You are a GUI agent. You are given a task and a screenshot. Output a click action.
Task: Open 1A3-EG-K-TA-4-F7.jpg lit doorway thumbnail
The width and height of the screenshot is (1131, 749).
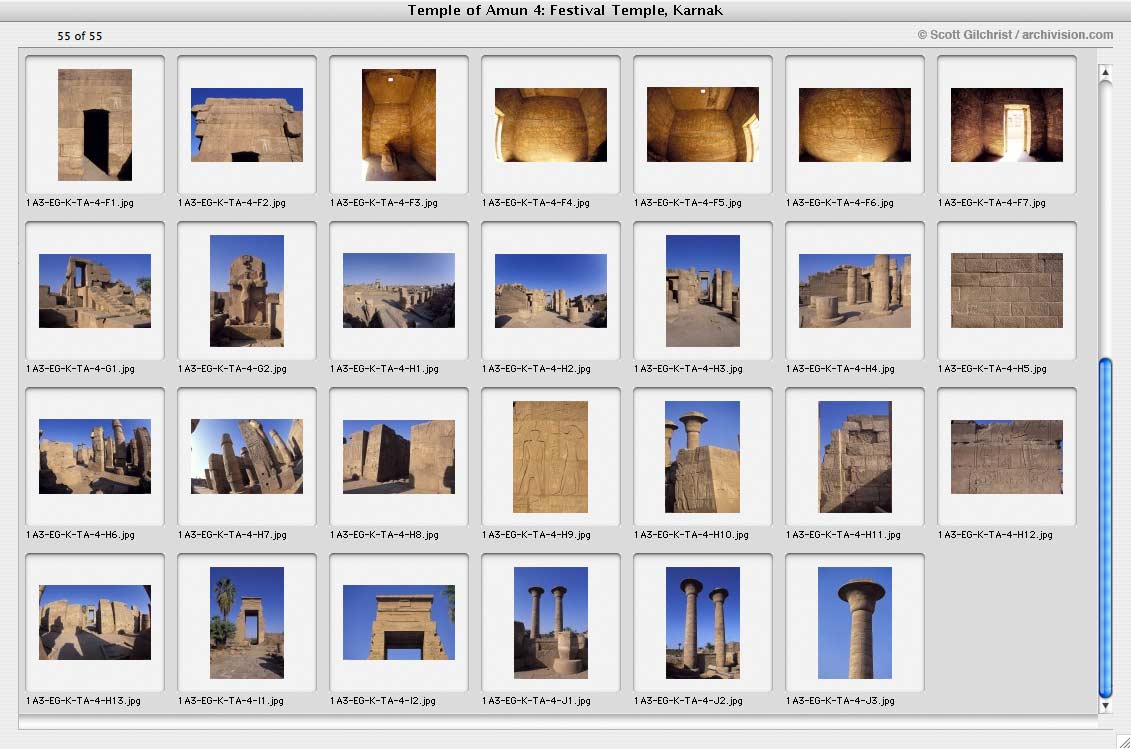pyautogui.click(x=1007, y=125)
